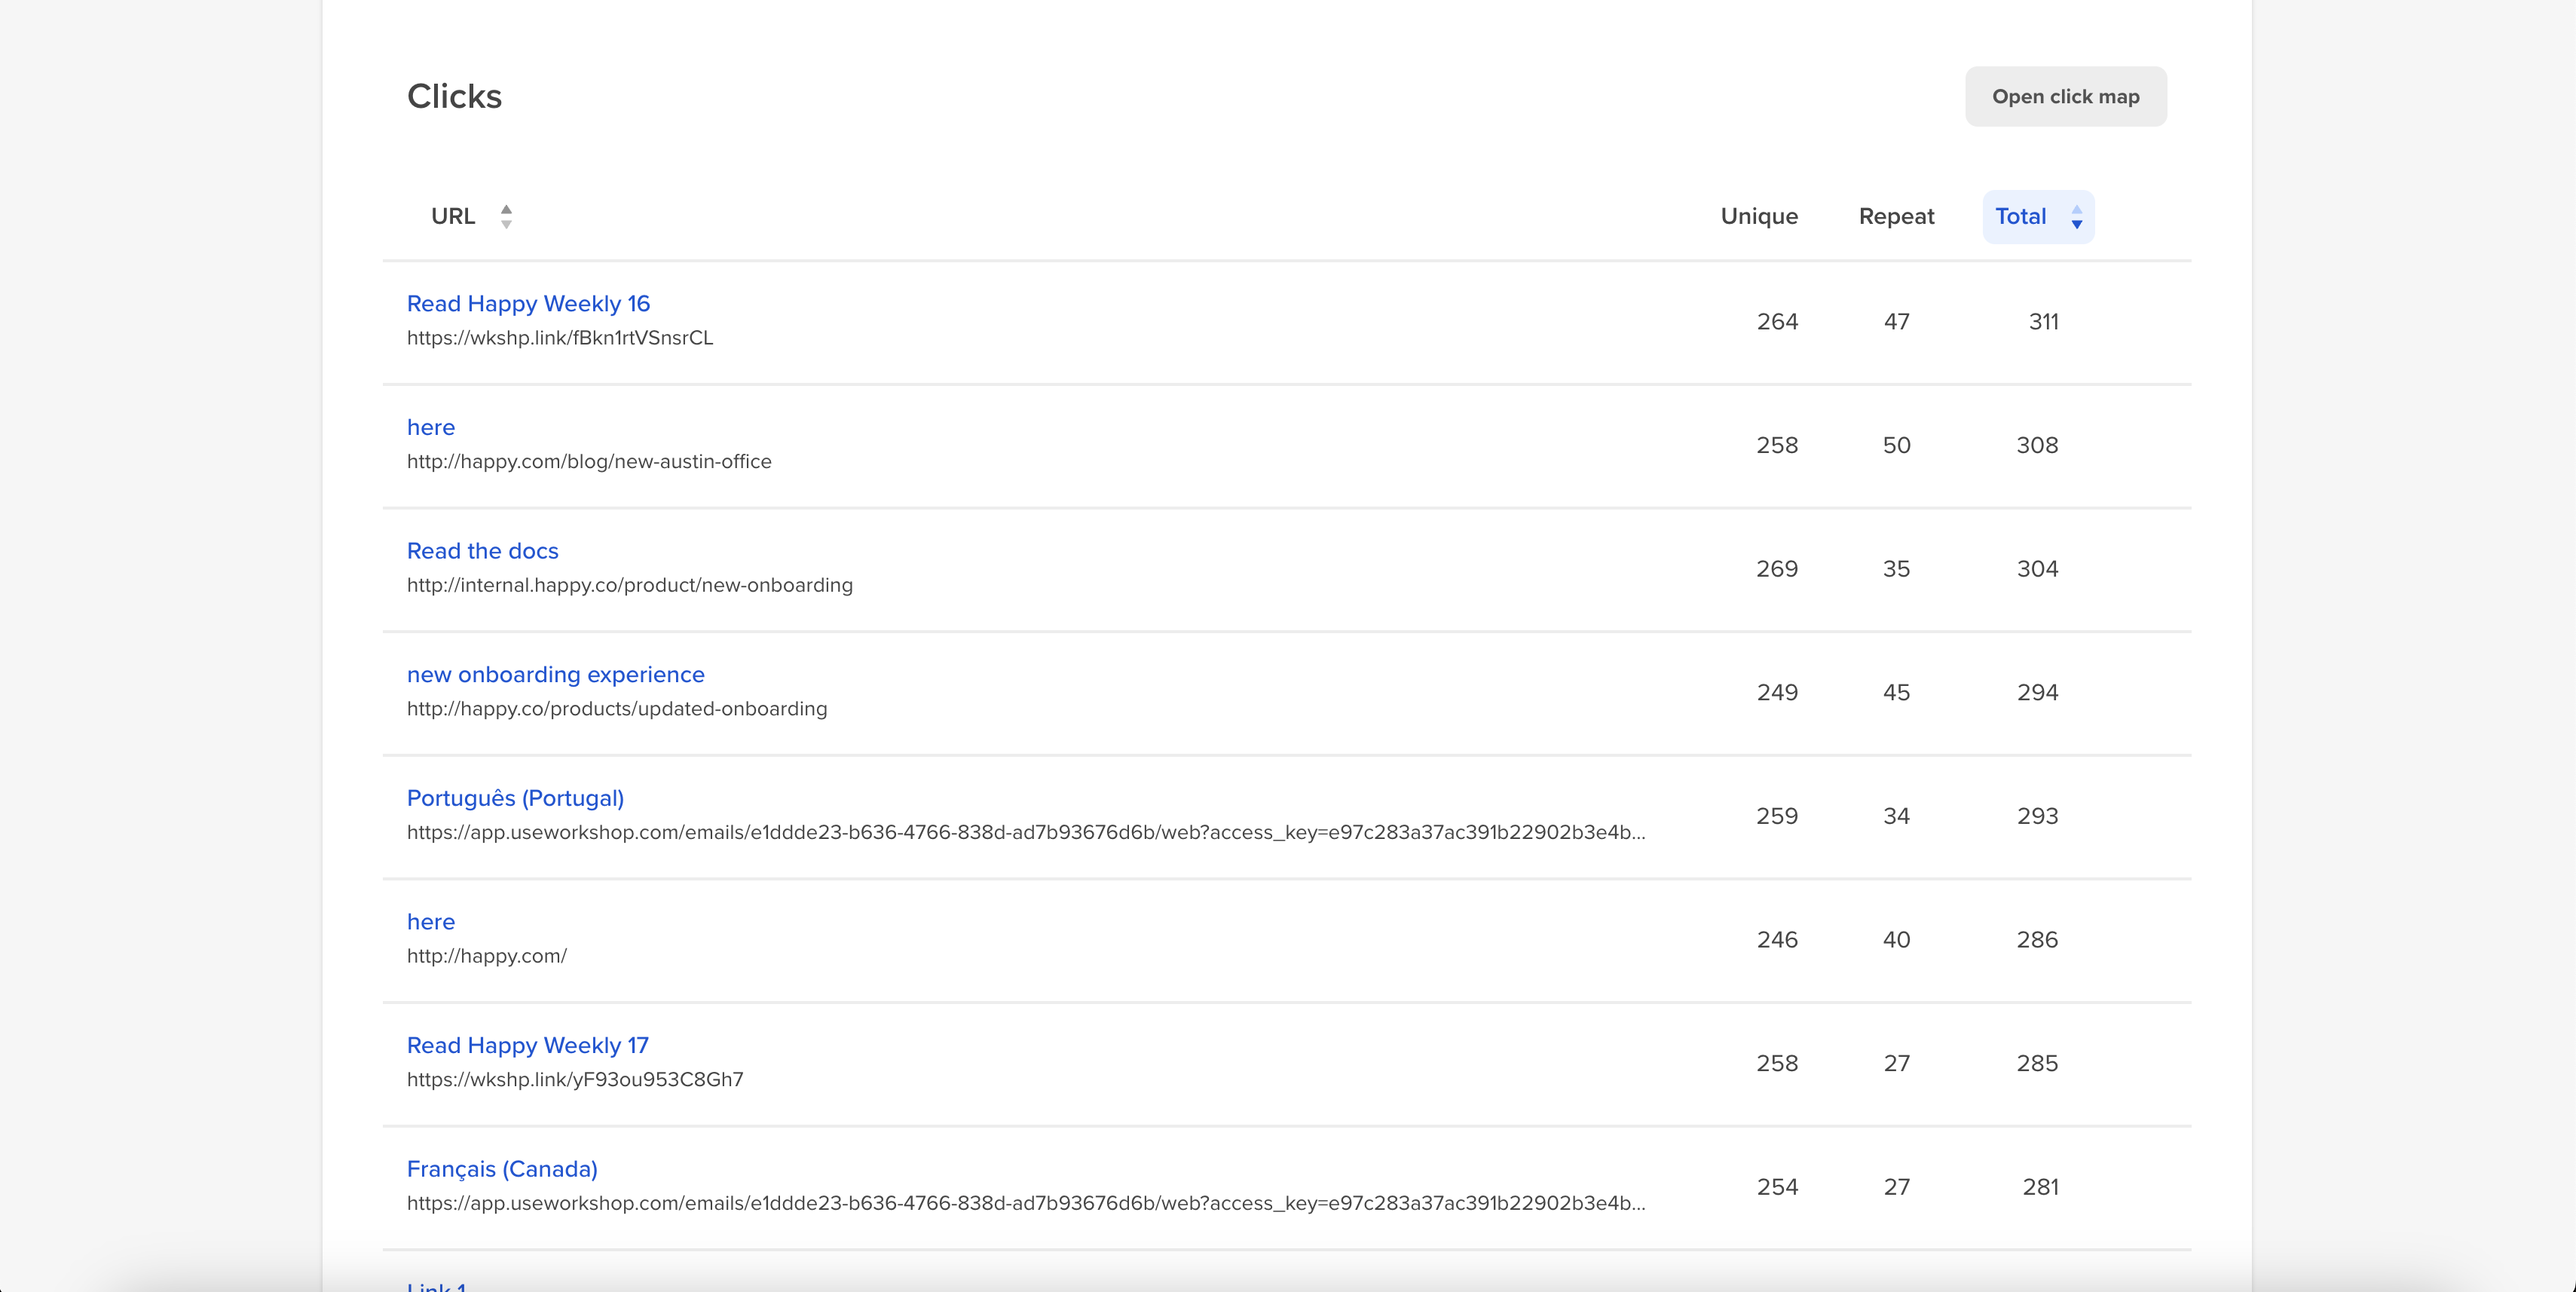Screen dimensions: 2576x1292
Task: Select the URL text under Português (Portugal)
Action: pos(1026,832)
